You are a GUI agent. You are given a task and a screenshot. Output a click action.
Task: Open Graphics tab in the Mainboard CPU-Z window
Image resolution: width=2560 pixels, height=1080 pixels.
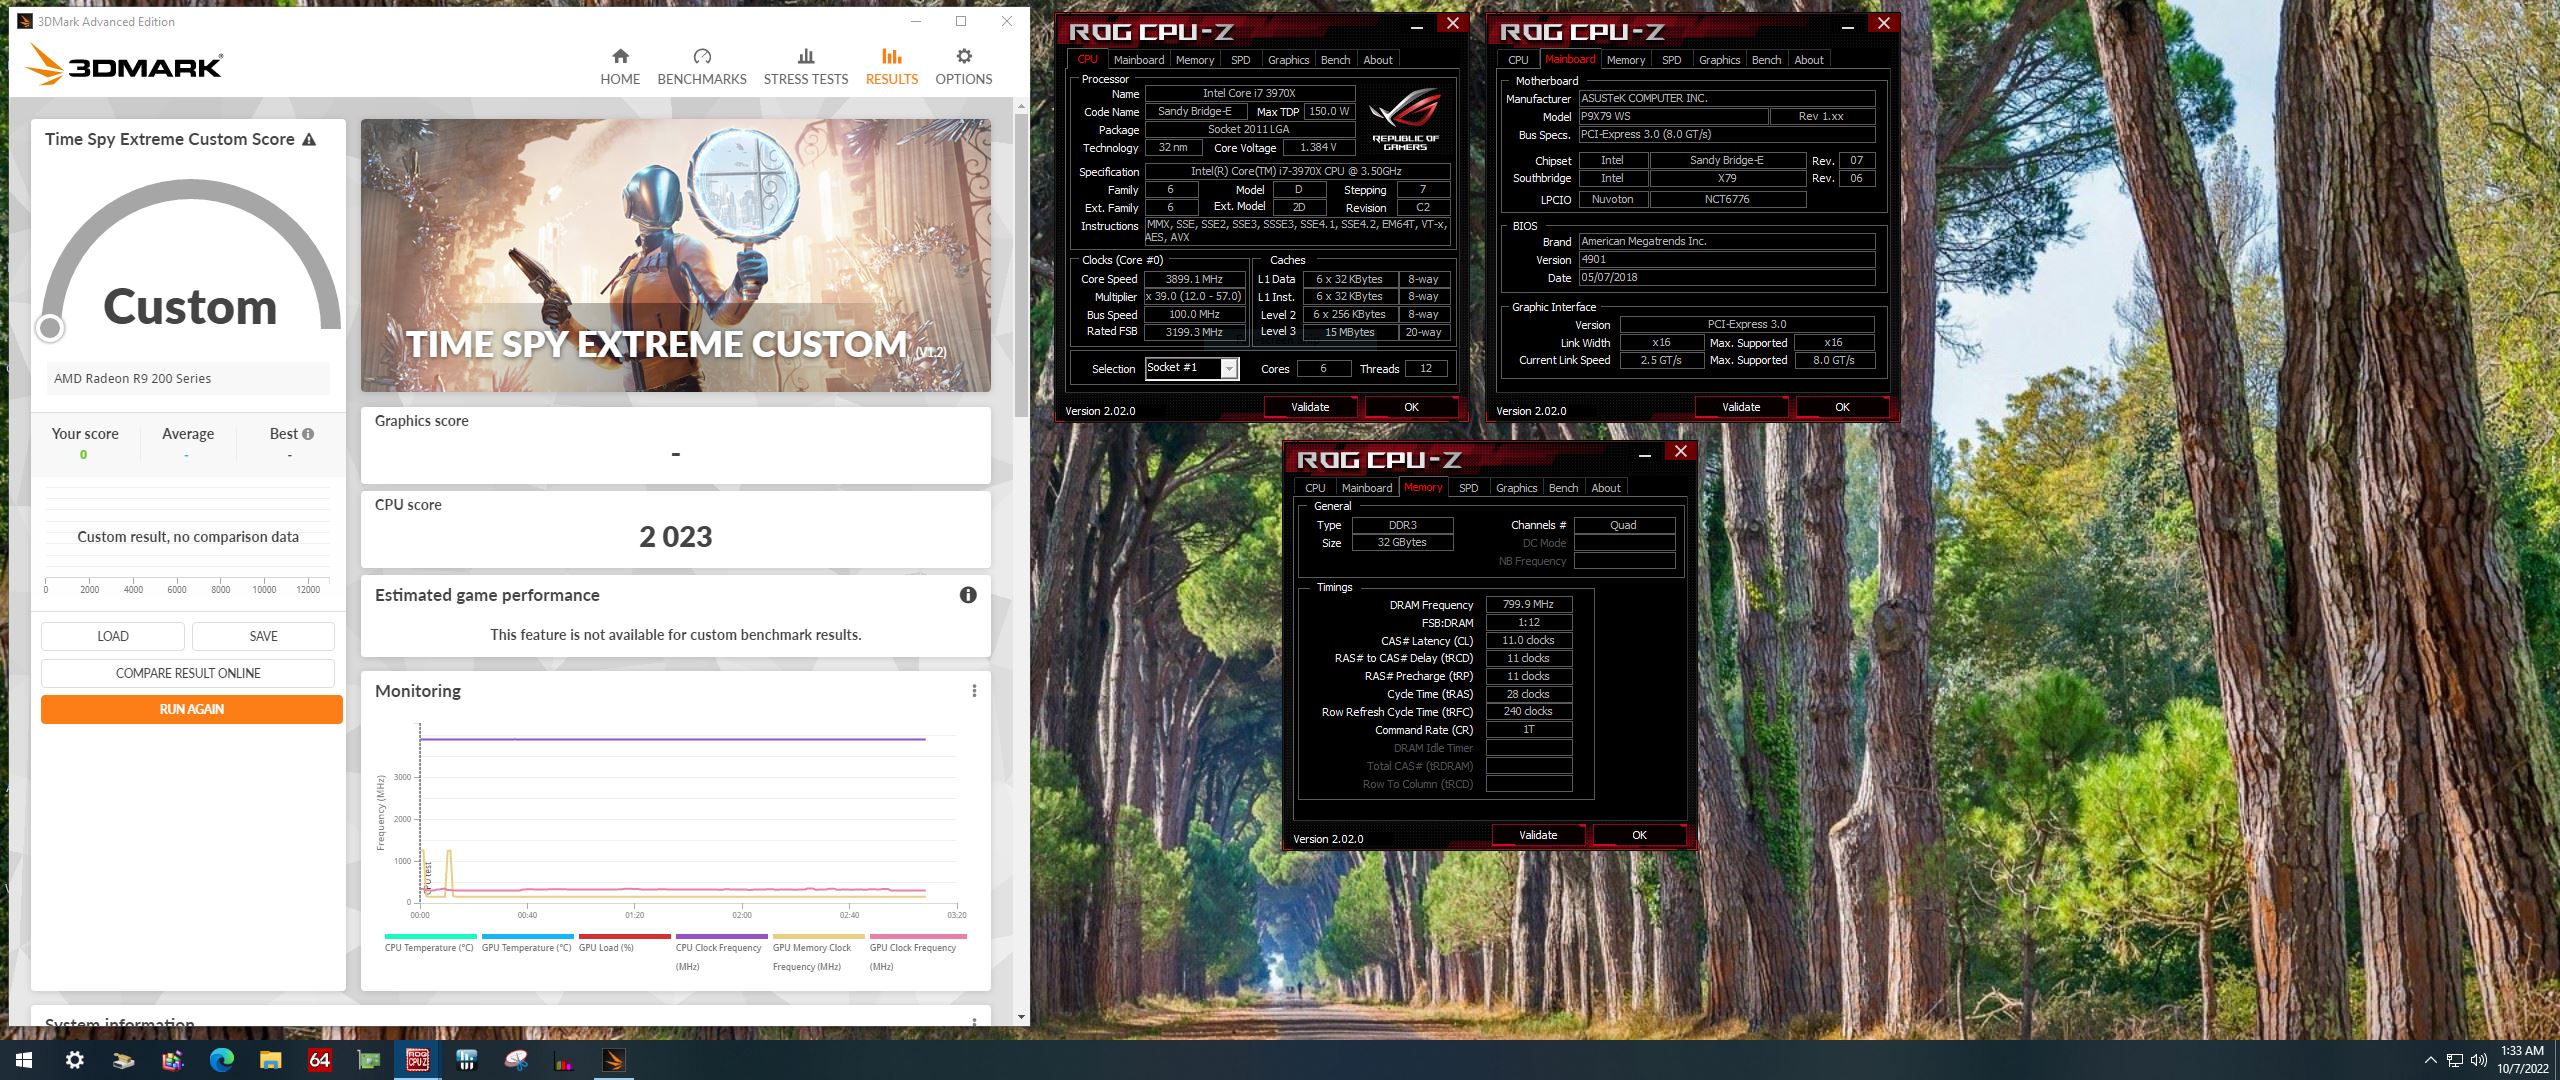click(x=1719, y=60)
